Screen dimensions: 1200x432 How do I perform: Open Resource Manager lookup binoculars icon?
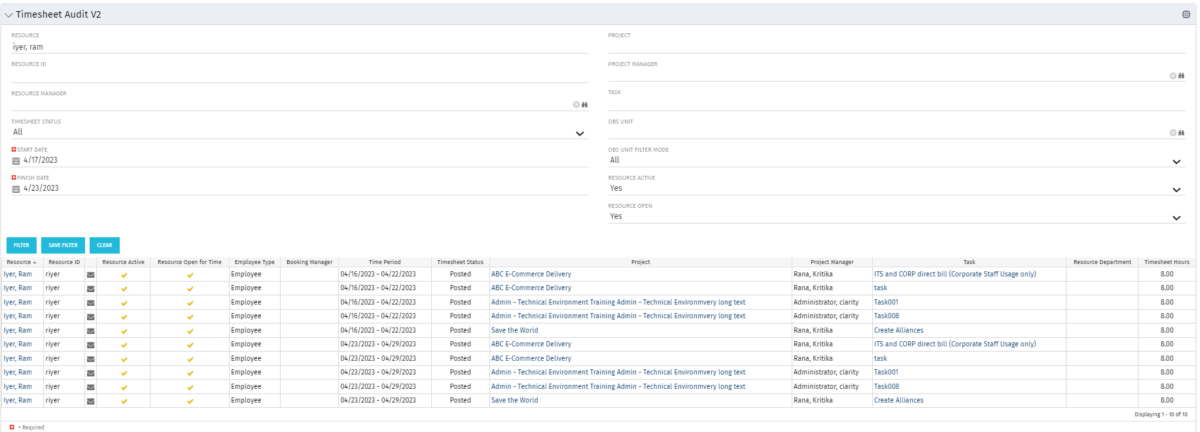click(x=585, y=103)
